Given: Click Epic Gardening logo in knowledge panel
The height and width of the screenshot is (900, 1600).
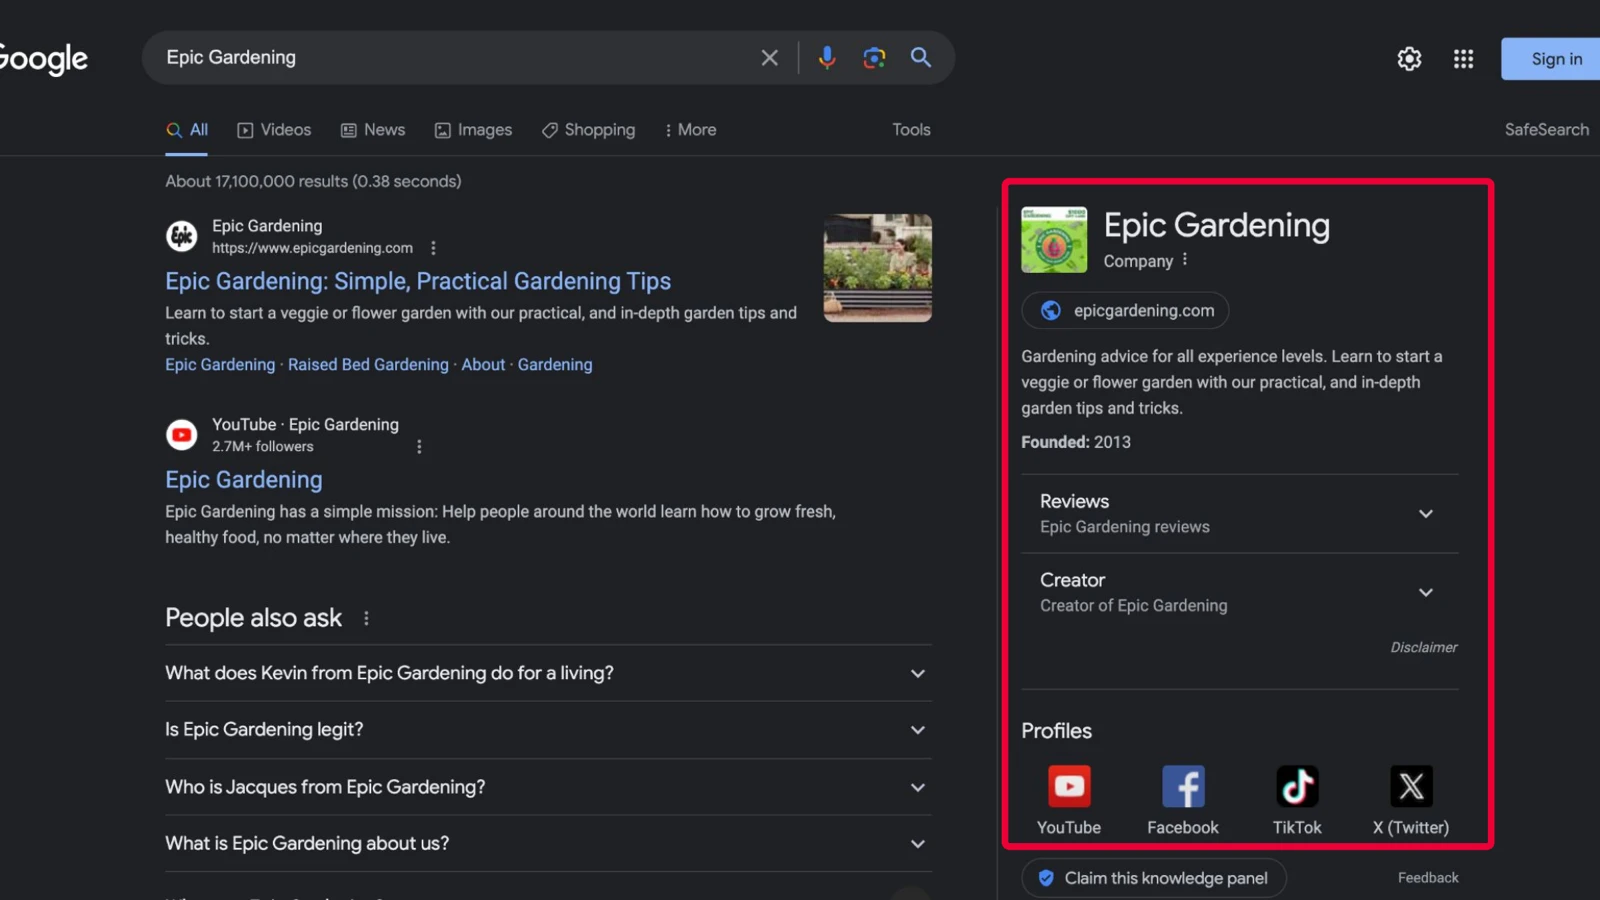Looking at the screenshot, I should pyautogui.click(x=1054, y=240).
